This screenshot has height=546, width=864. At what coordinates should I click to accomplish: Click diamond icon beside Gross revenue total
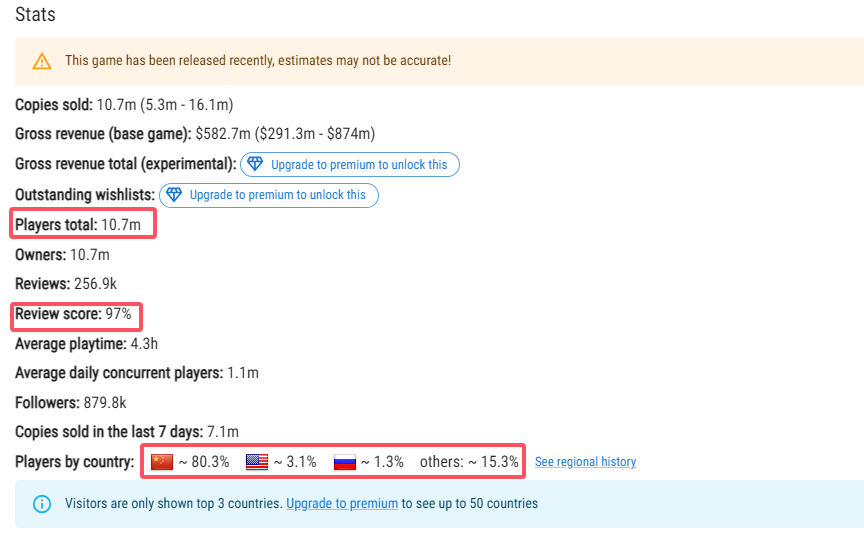[255, 164]
